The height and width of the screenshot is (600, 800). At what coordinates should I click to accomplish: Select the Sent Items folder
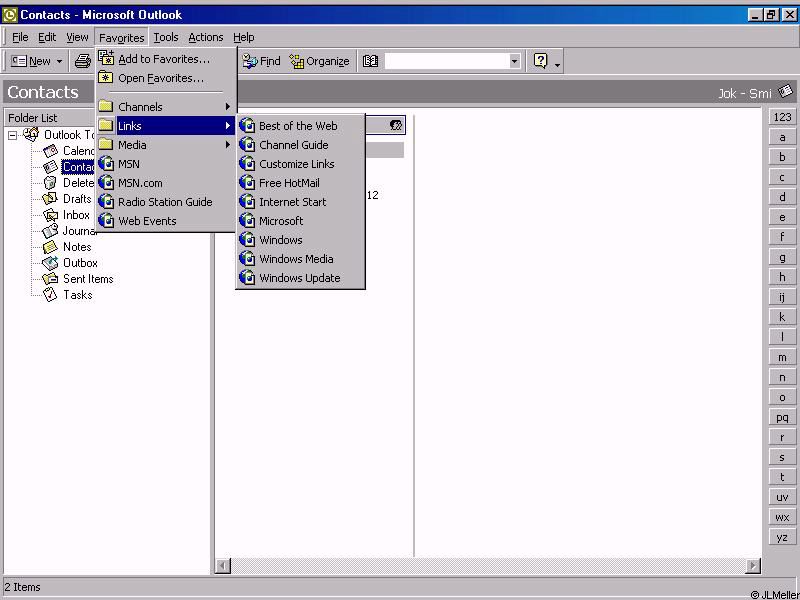78,279
